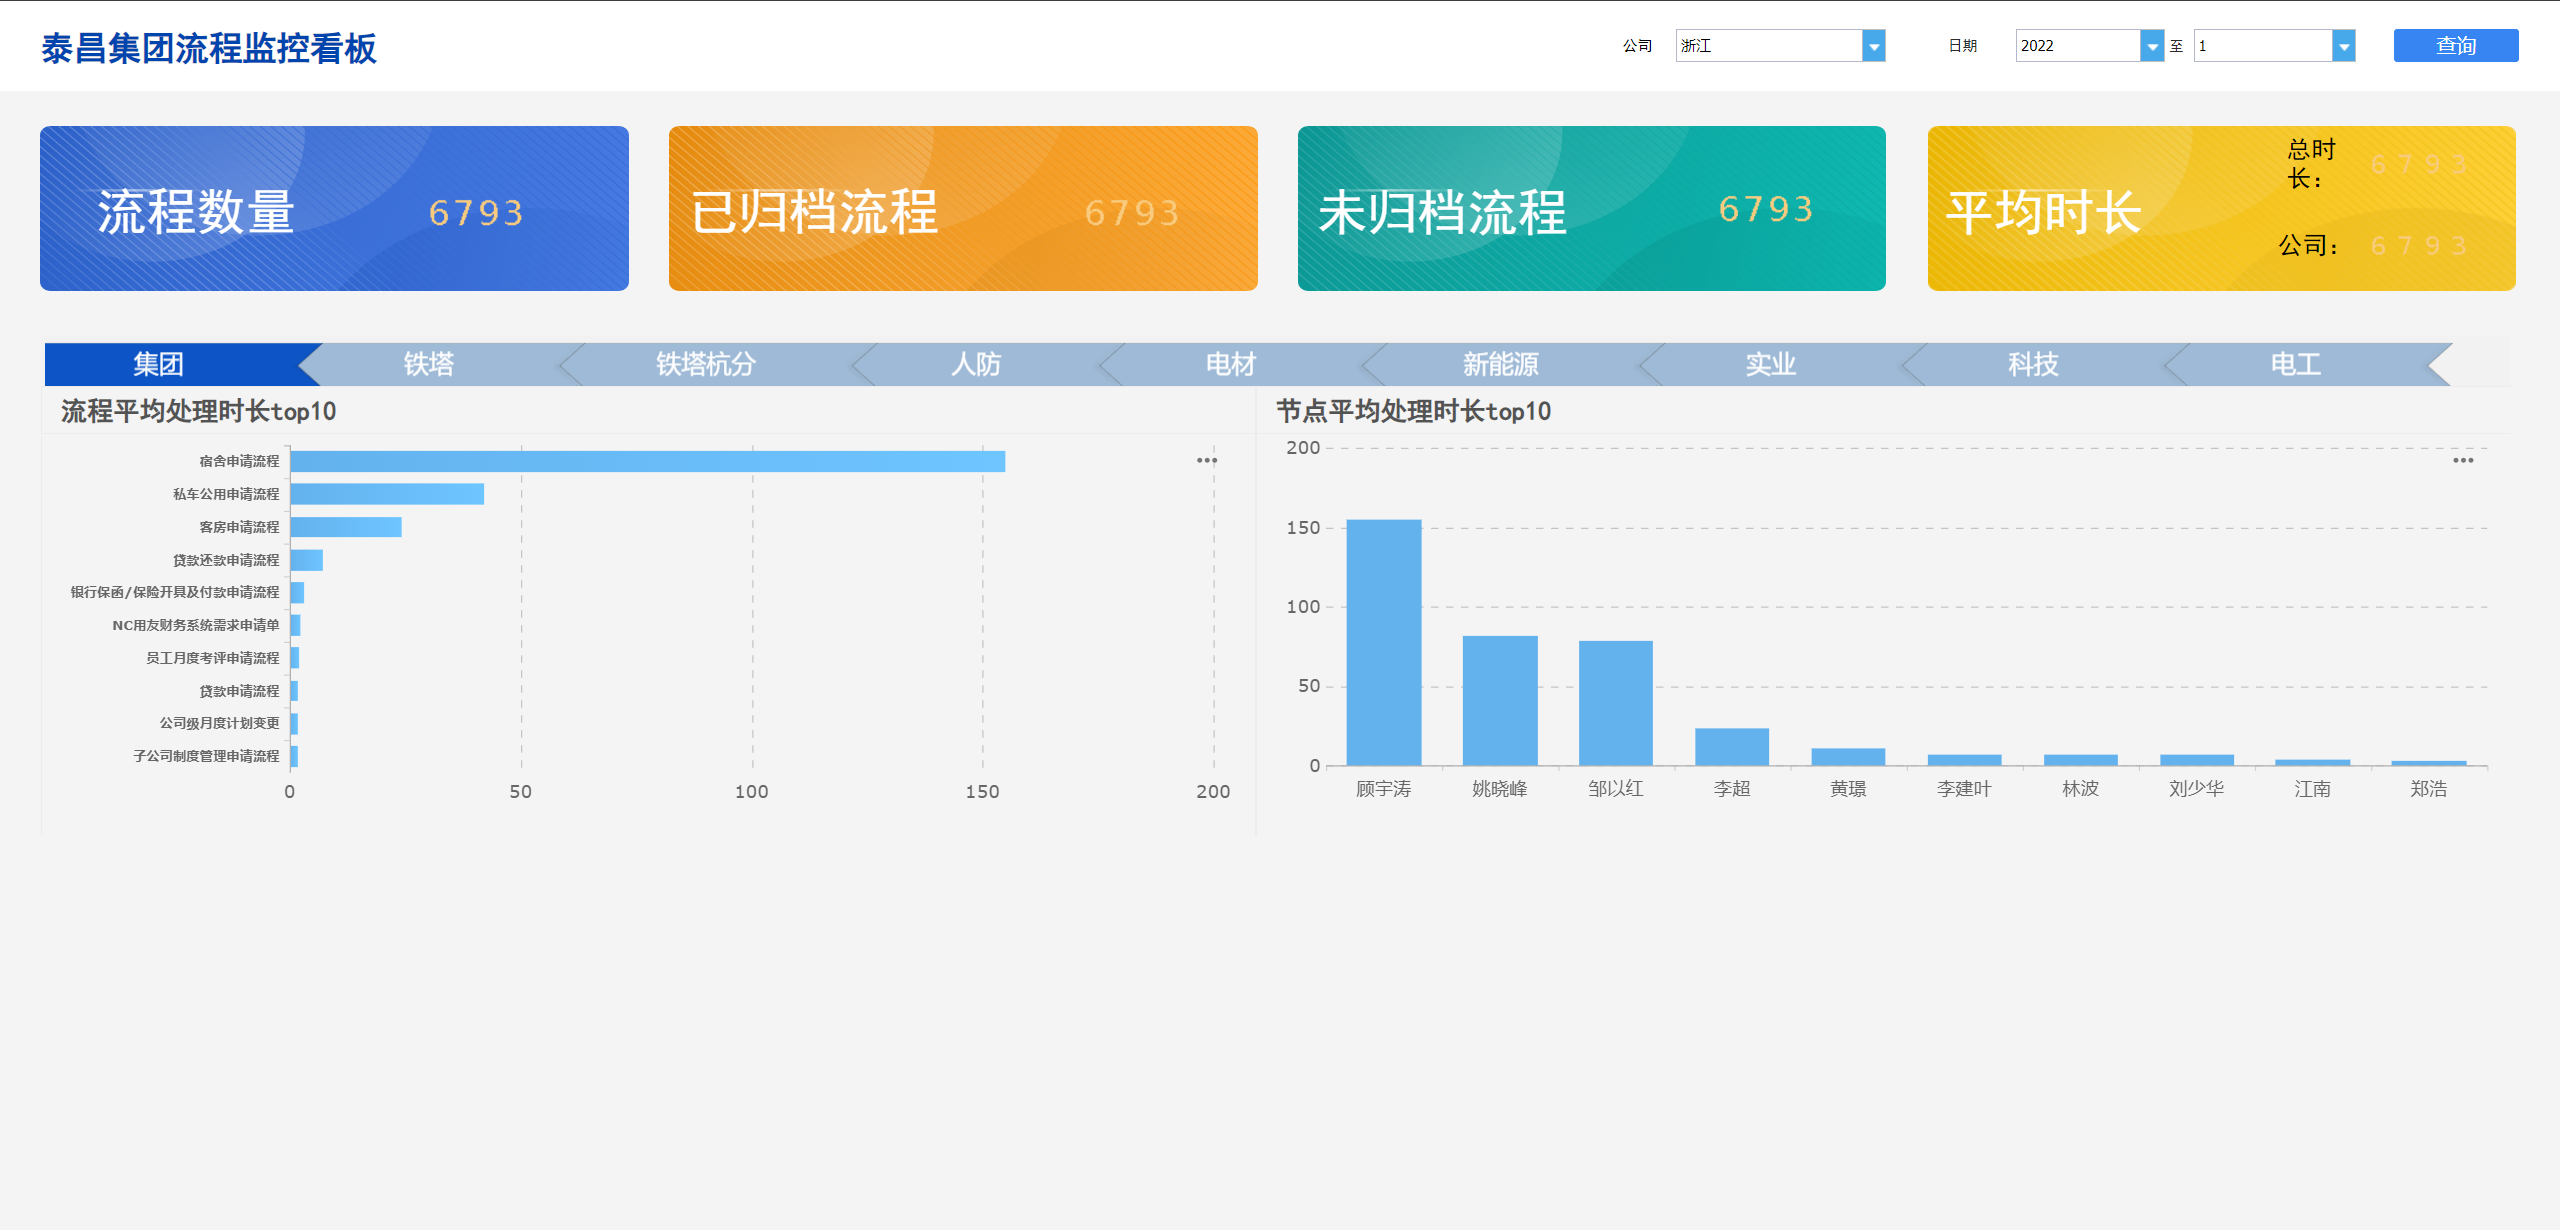Open left chart's three-dot options menu
This screenshot has height=1230, width=2560.
(x=1207, y=461)
